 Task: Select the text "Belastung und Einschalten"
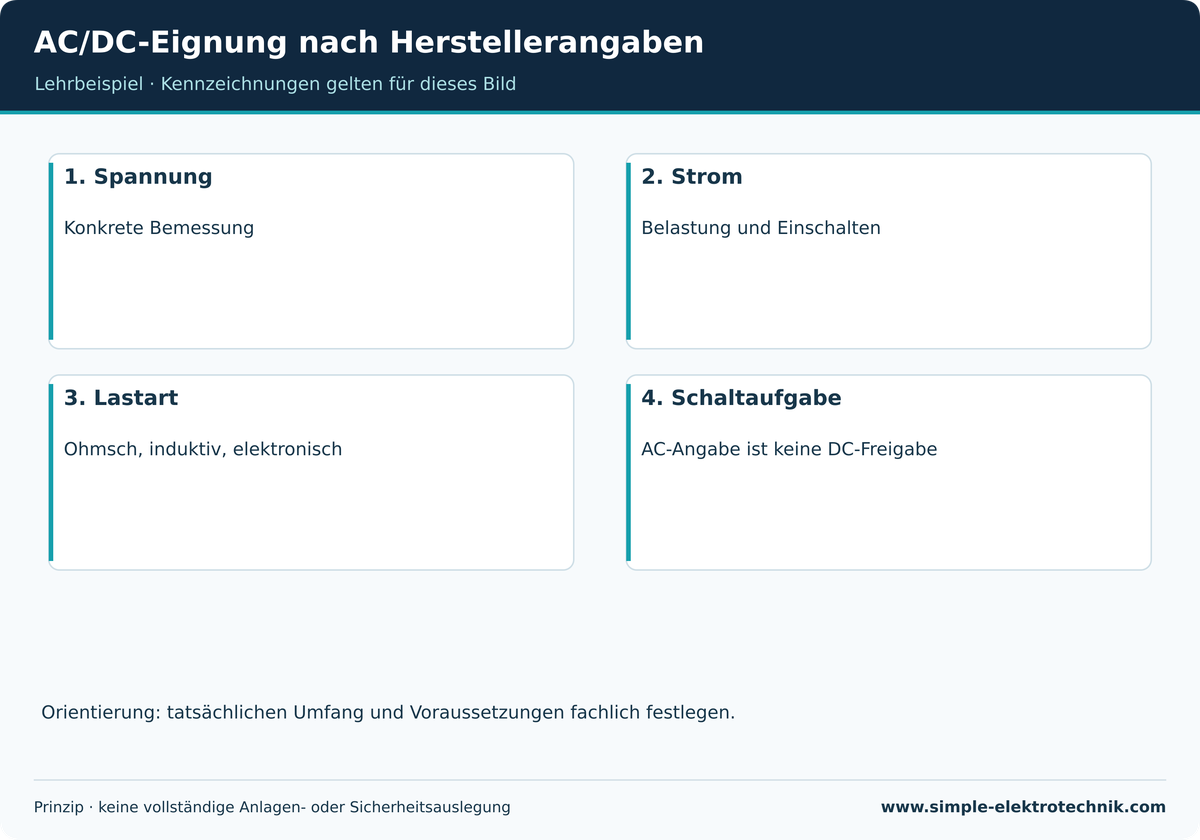[x=761, y=228]
